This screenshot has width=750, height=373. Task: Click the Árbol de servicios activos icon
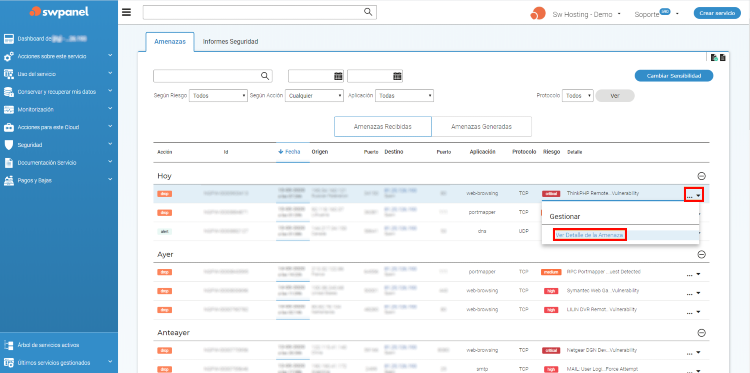(9, 345)
